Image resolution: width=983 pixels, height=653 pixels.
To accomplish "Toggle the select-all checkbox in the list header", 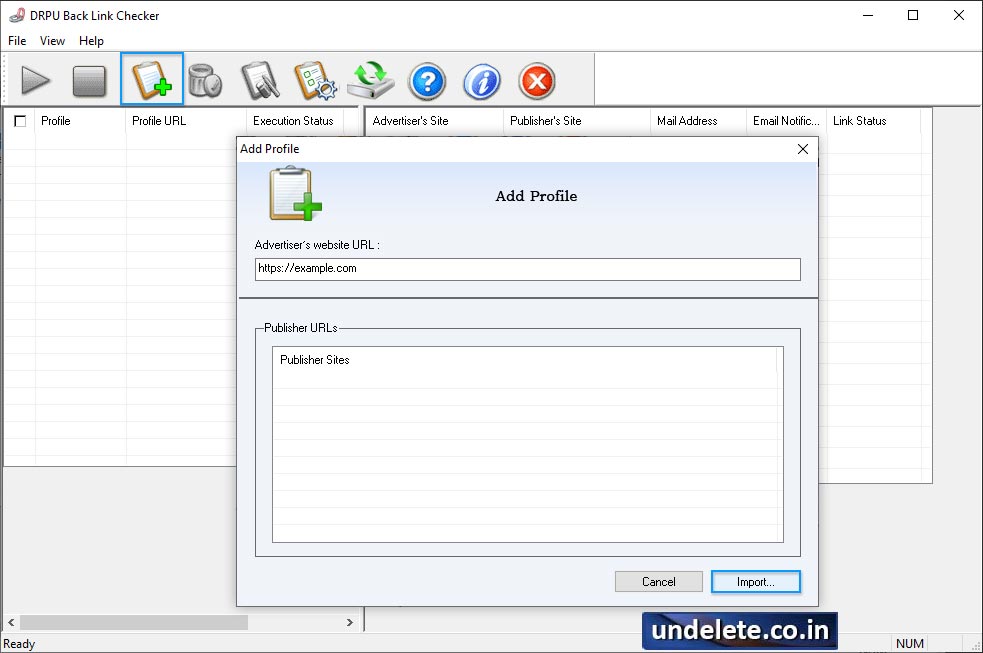I will 18,120.
